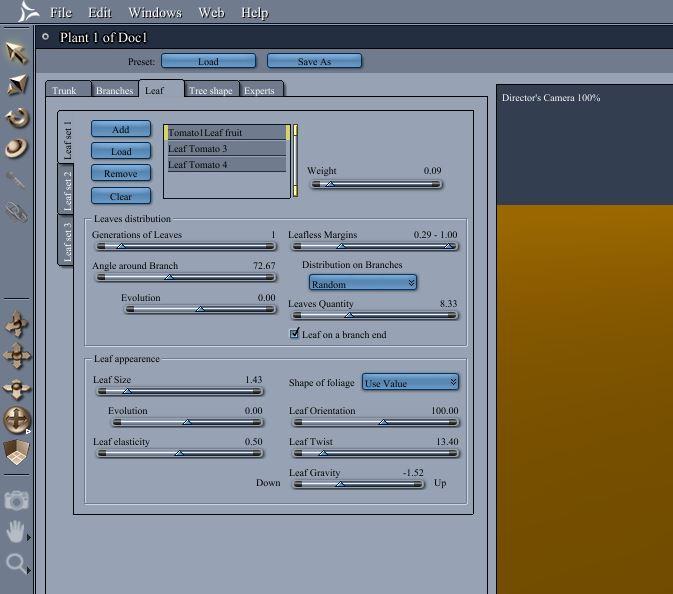Click the round track cross icon
Screen dimensions: 673x594
point(17,419)
